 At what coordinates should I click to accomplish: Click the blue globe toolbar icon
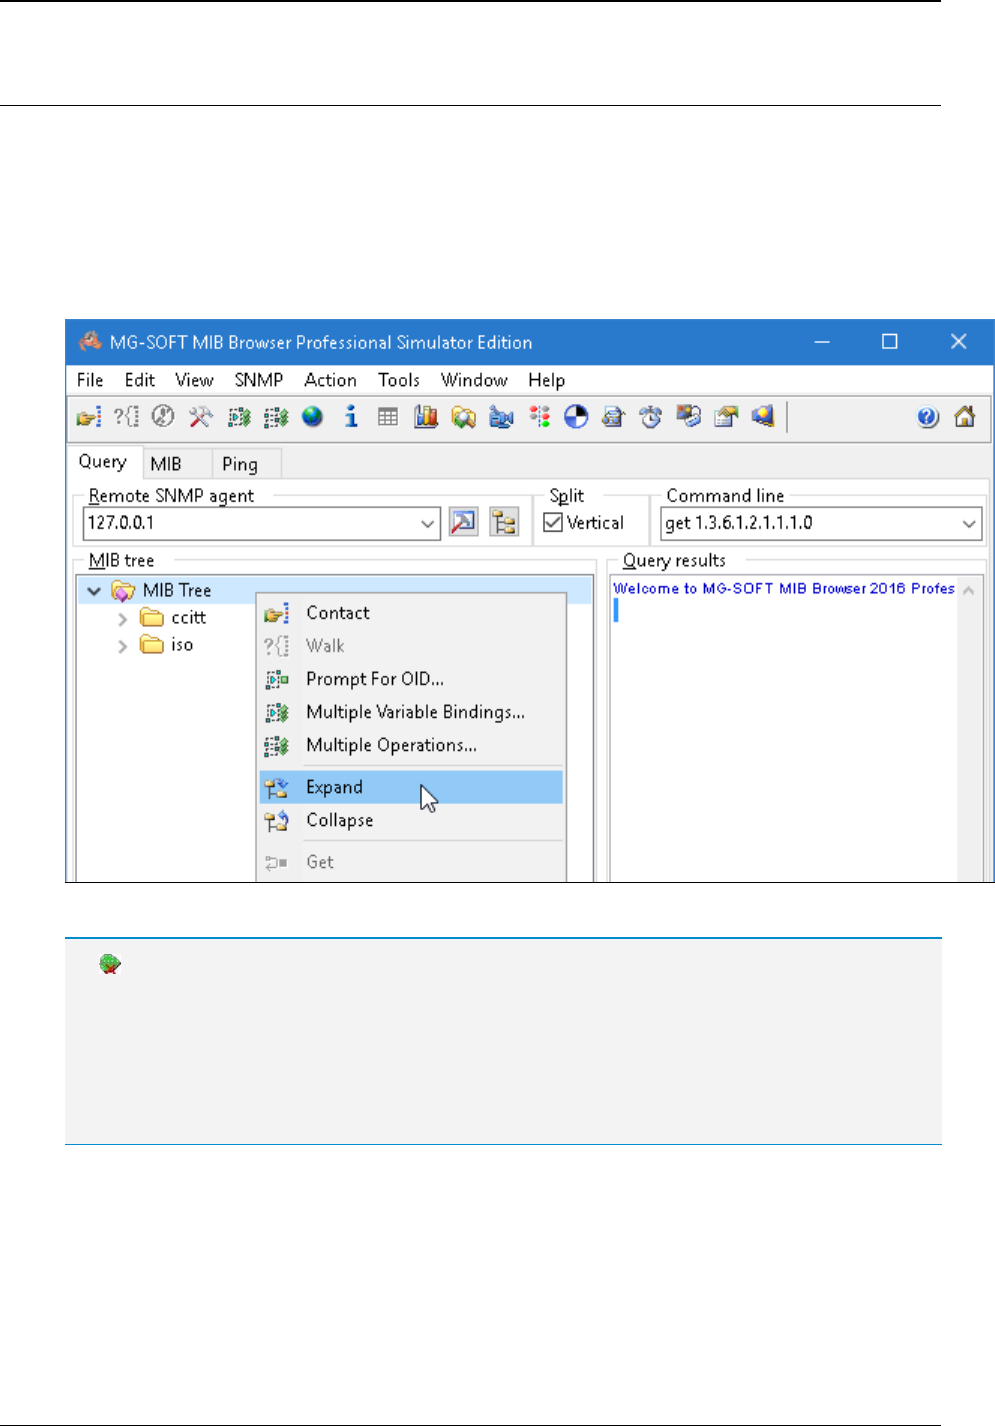tap(313, 417)
